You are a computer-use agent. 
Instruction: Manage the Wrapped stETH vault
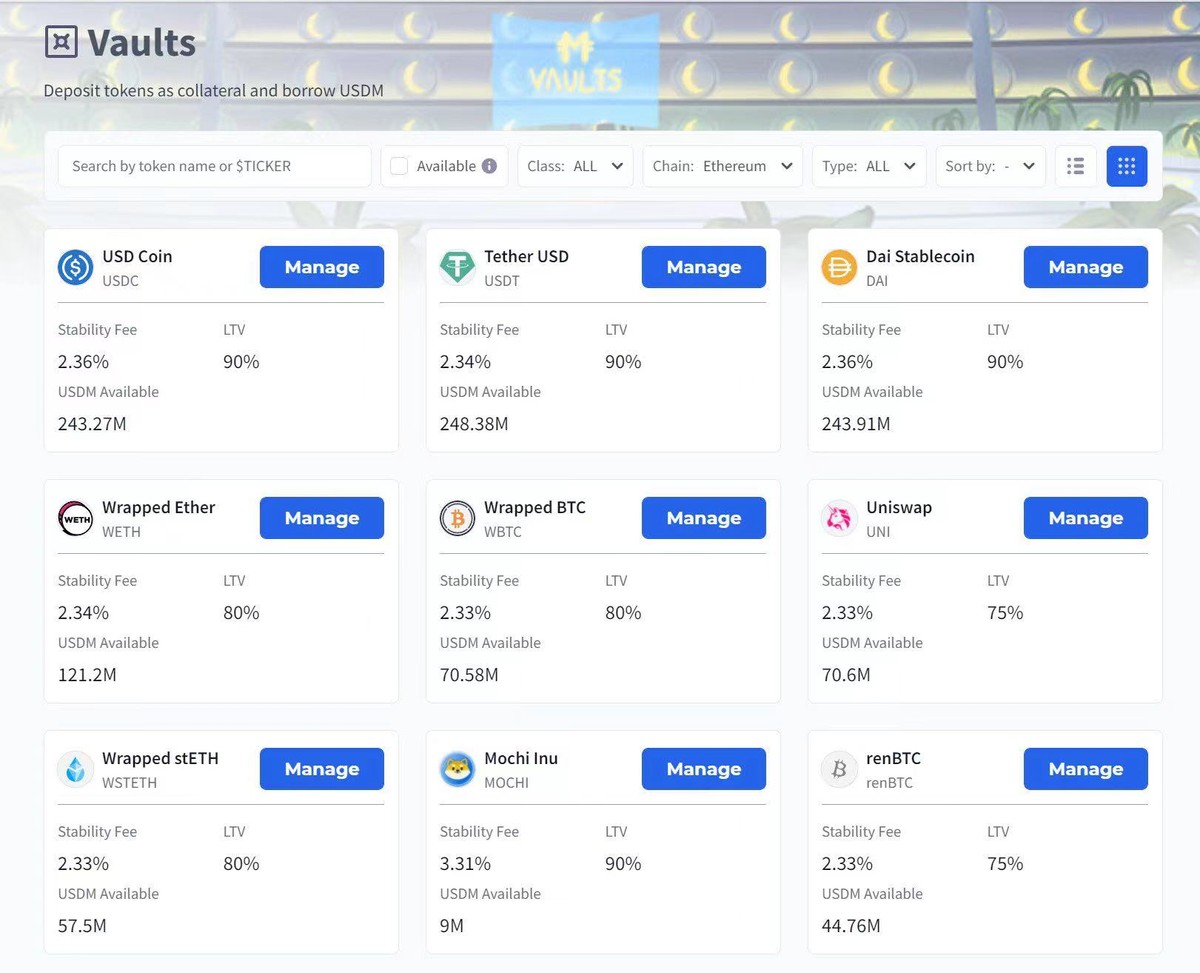point(321,769)
